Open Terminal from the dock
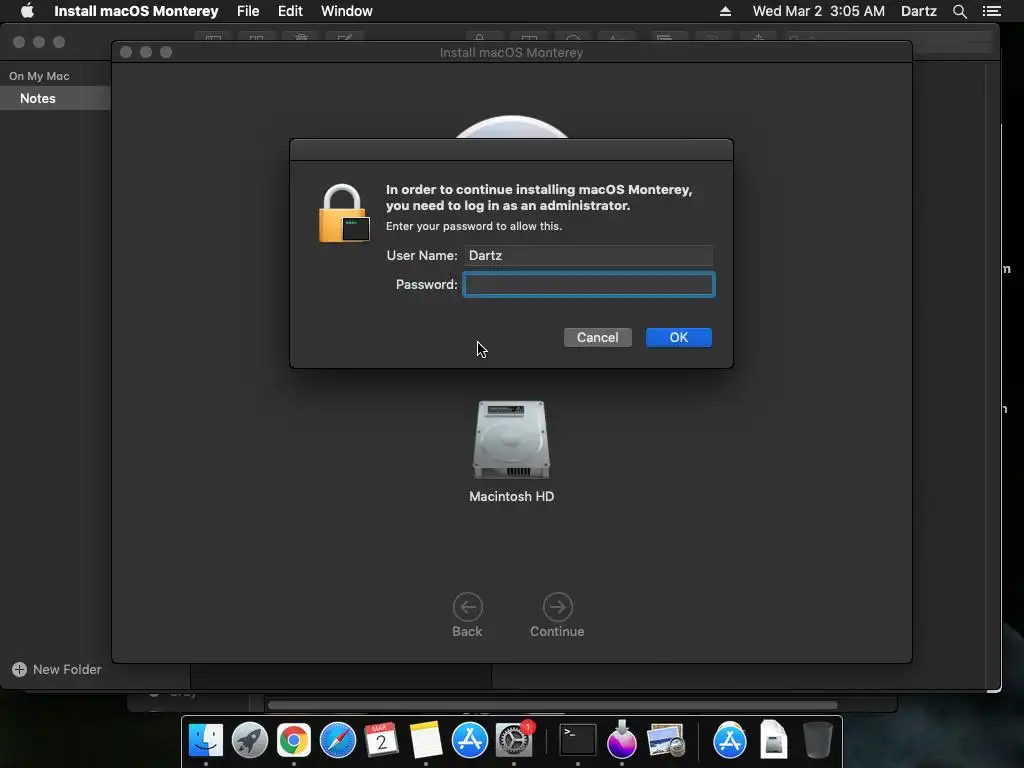This screenshot has height=768, width=1024. point(578,740)
